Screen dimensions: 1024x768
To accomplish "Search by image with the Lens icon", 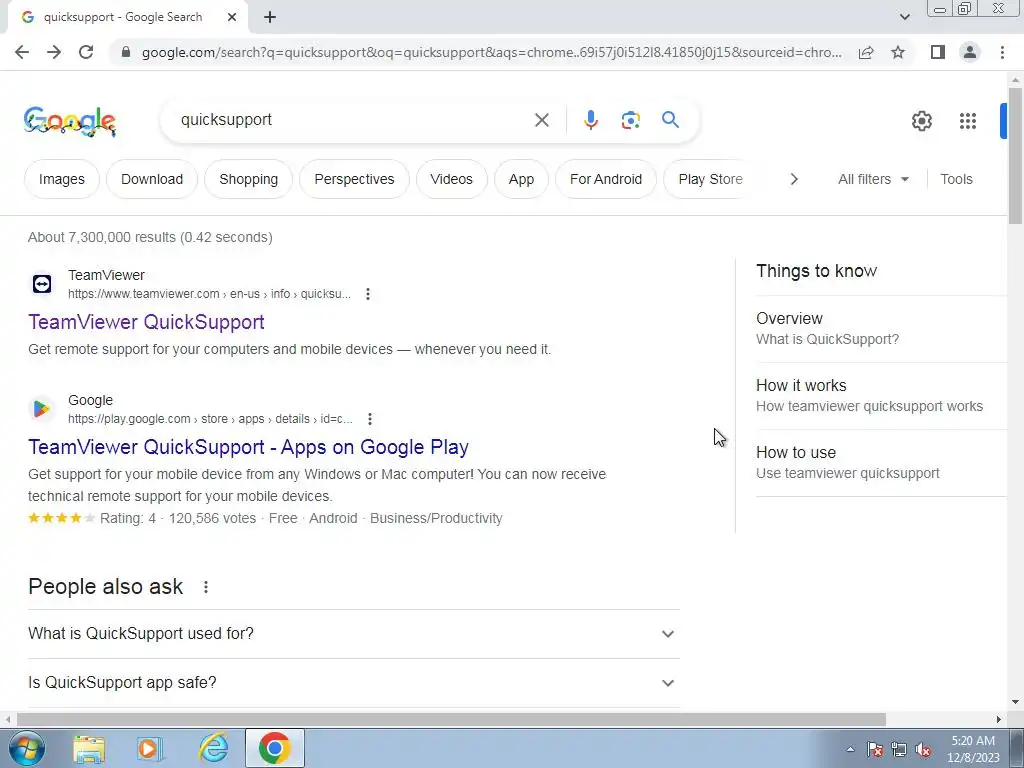I will pos(630,120).
